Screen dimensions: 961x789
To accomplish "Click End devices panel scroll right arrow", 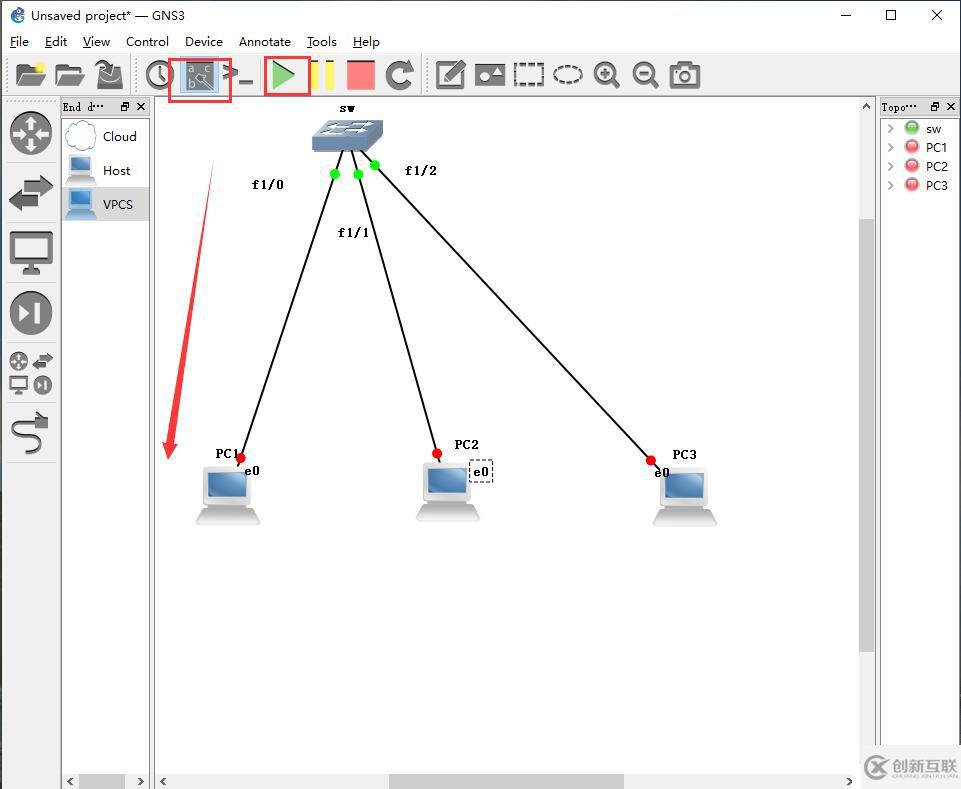I will click(x=141, y=781).
